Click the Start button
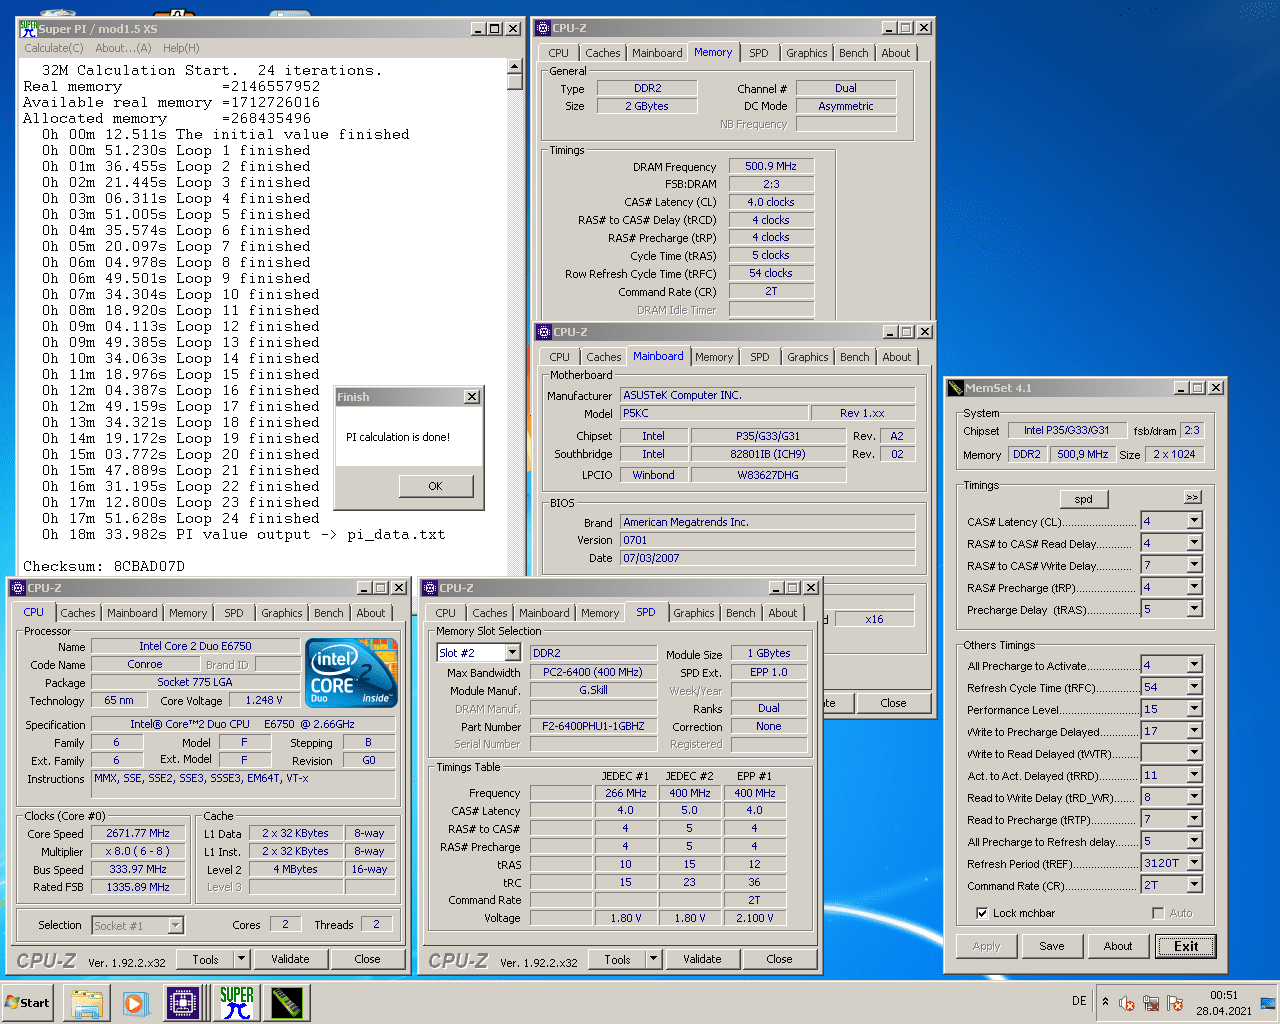The height and width of the screenshot is (1024, 1280). (x=28, y=1002)
